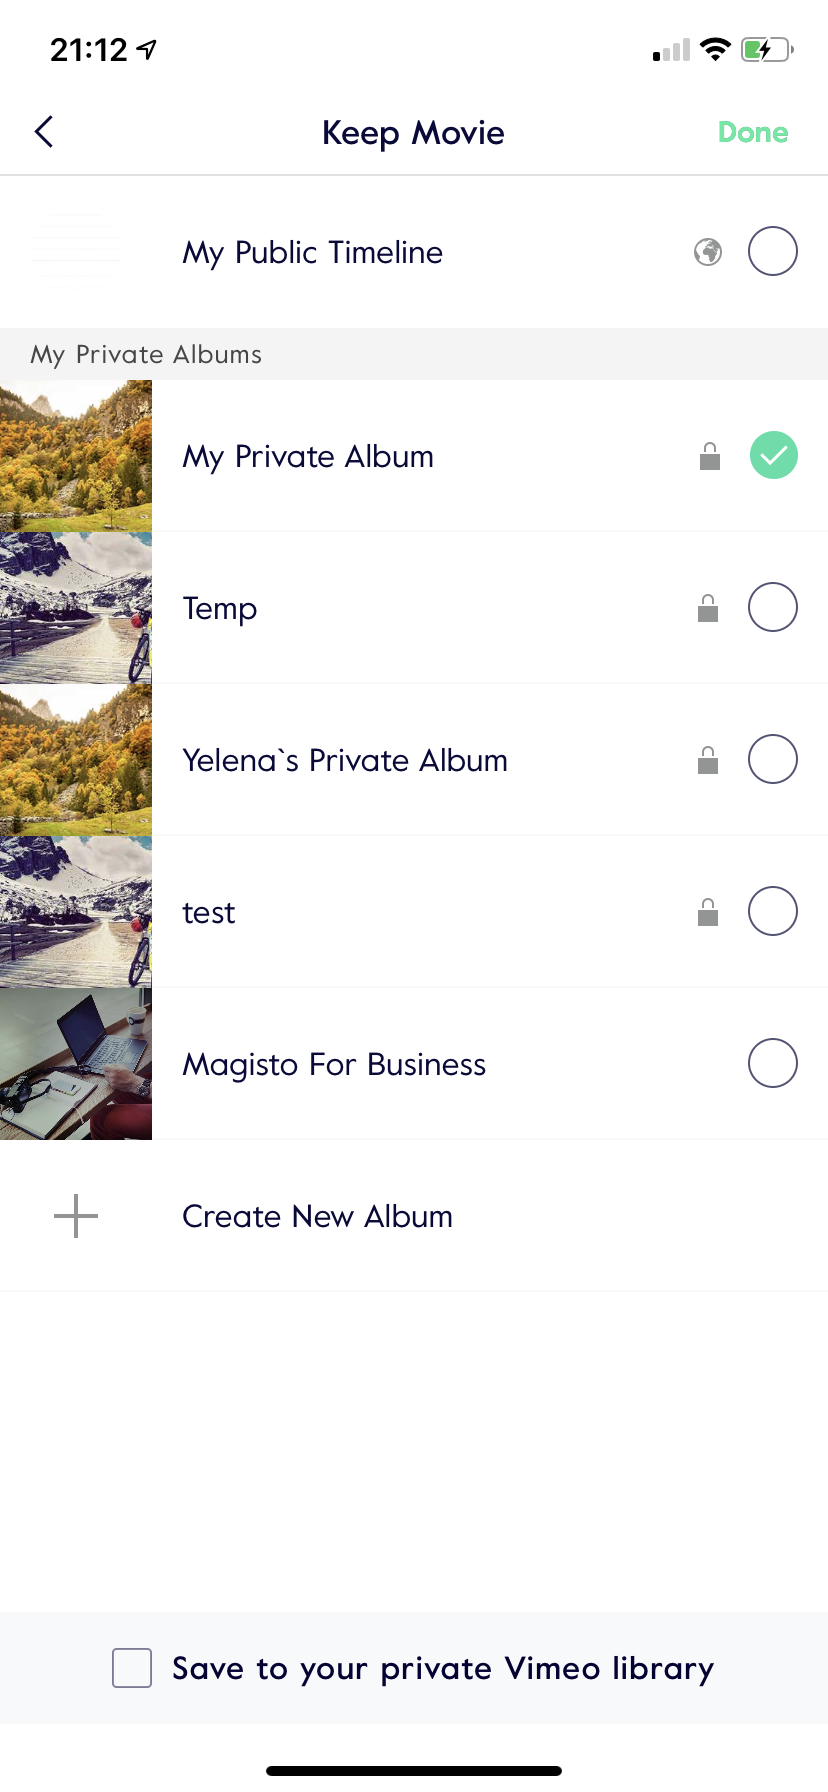Screen dimensions: 828x1792
Task: Tap the lock icon next to Temp
Action: click(x=708, y=608)
